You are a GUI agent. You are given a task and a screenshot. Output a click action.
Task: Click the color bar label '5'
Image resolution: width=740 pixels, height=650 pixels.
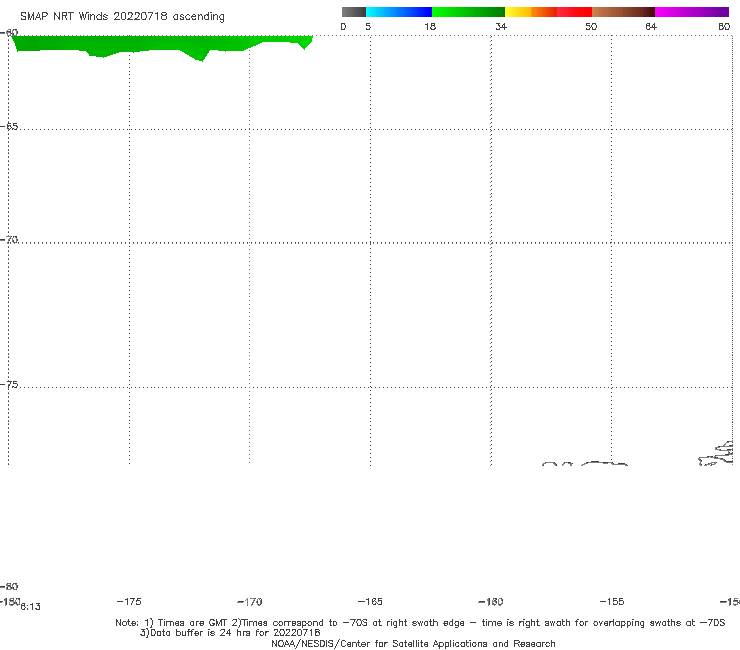368,26
